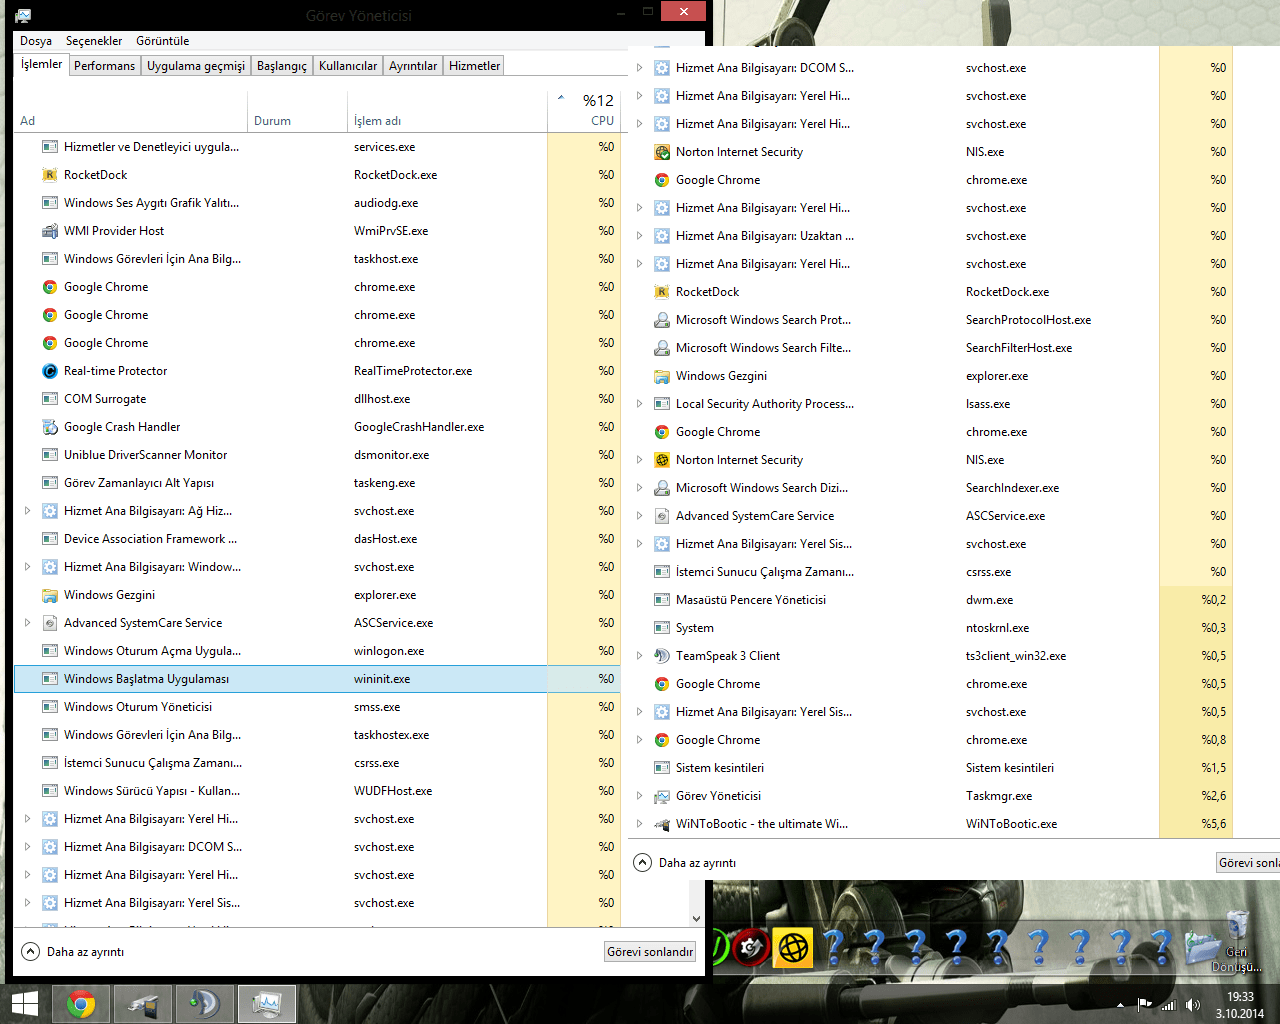Viewport: 1280px width, 1024px height.
Task: Click the WiNToBootic process row icon
Action: coord(662,824)
